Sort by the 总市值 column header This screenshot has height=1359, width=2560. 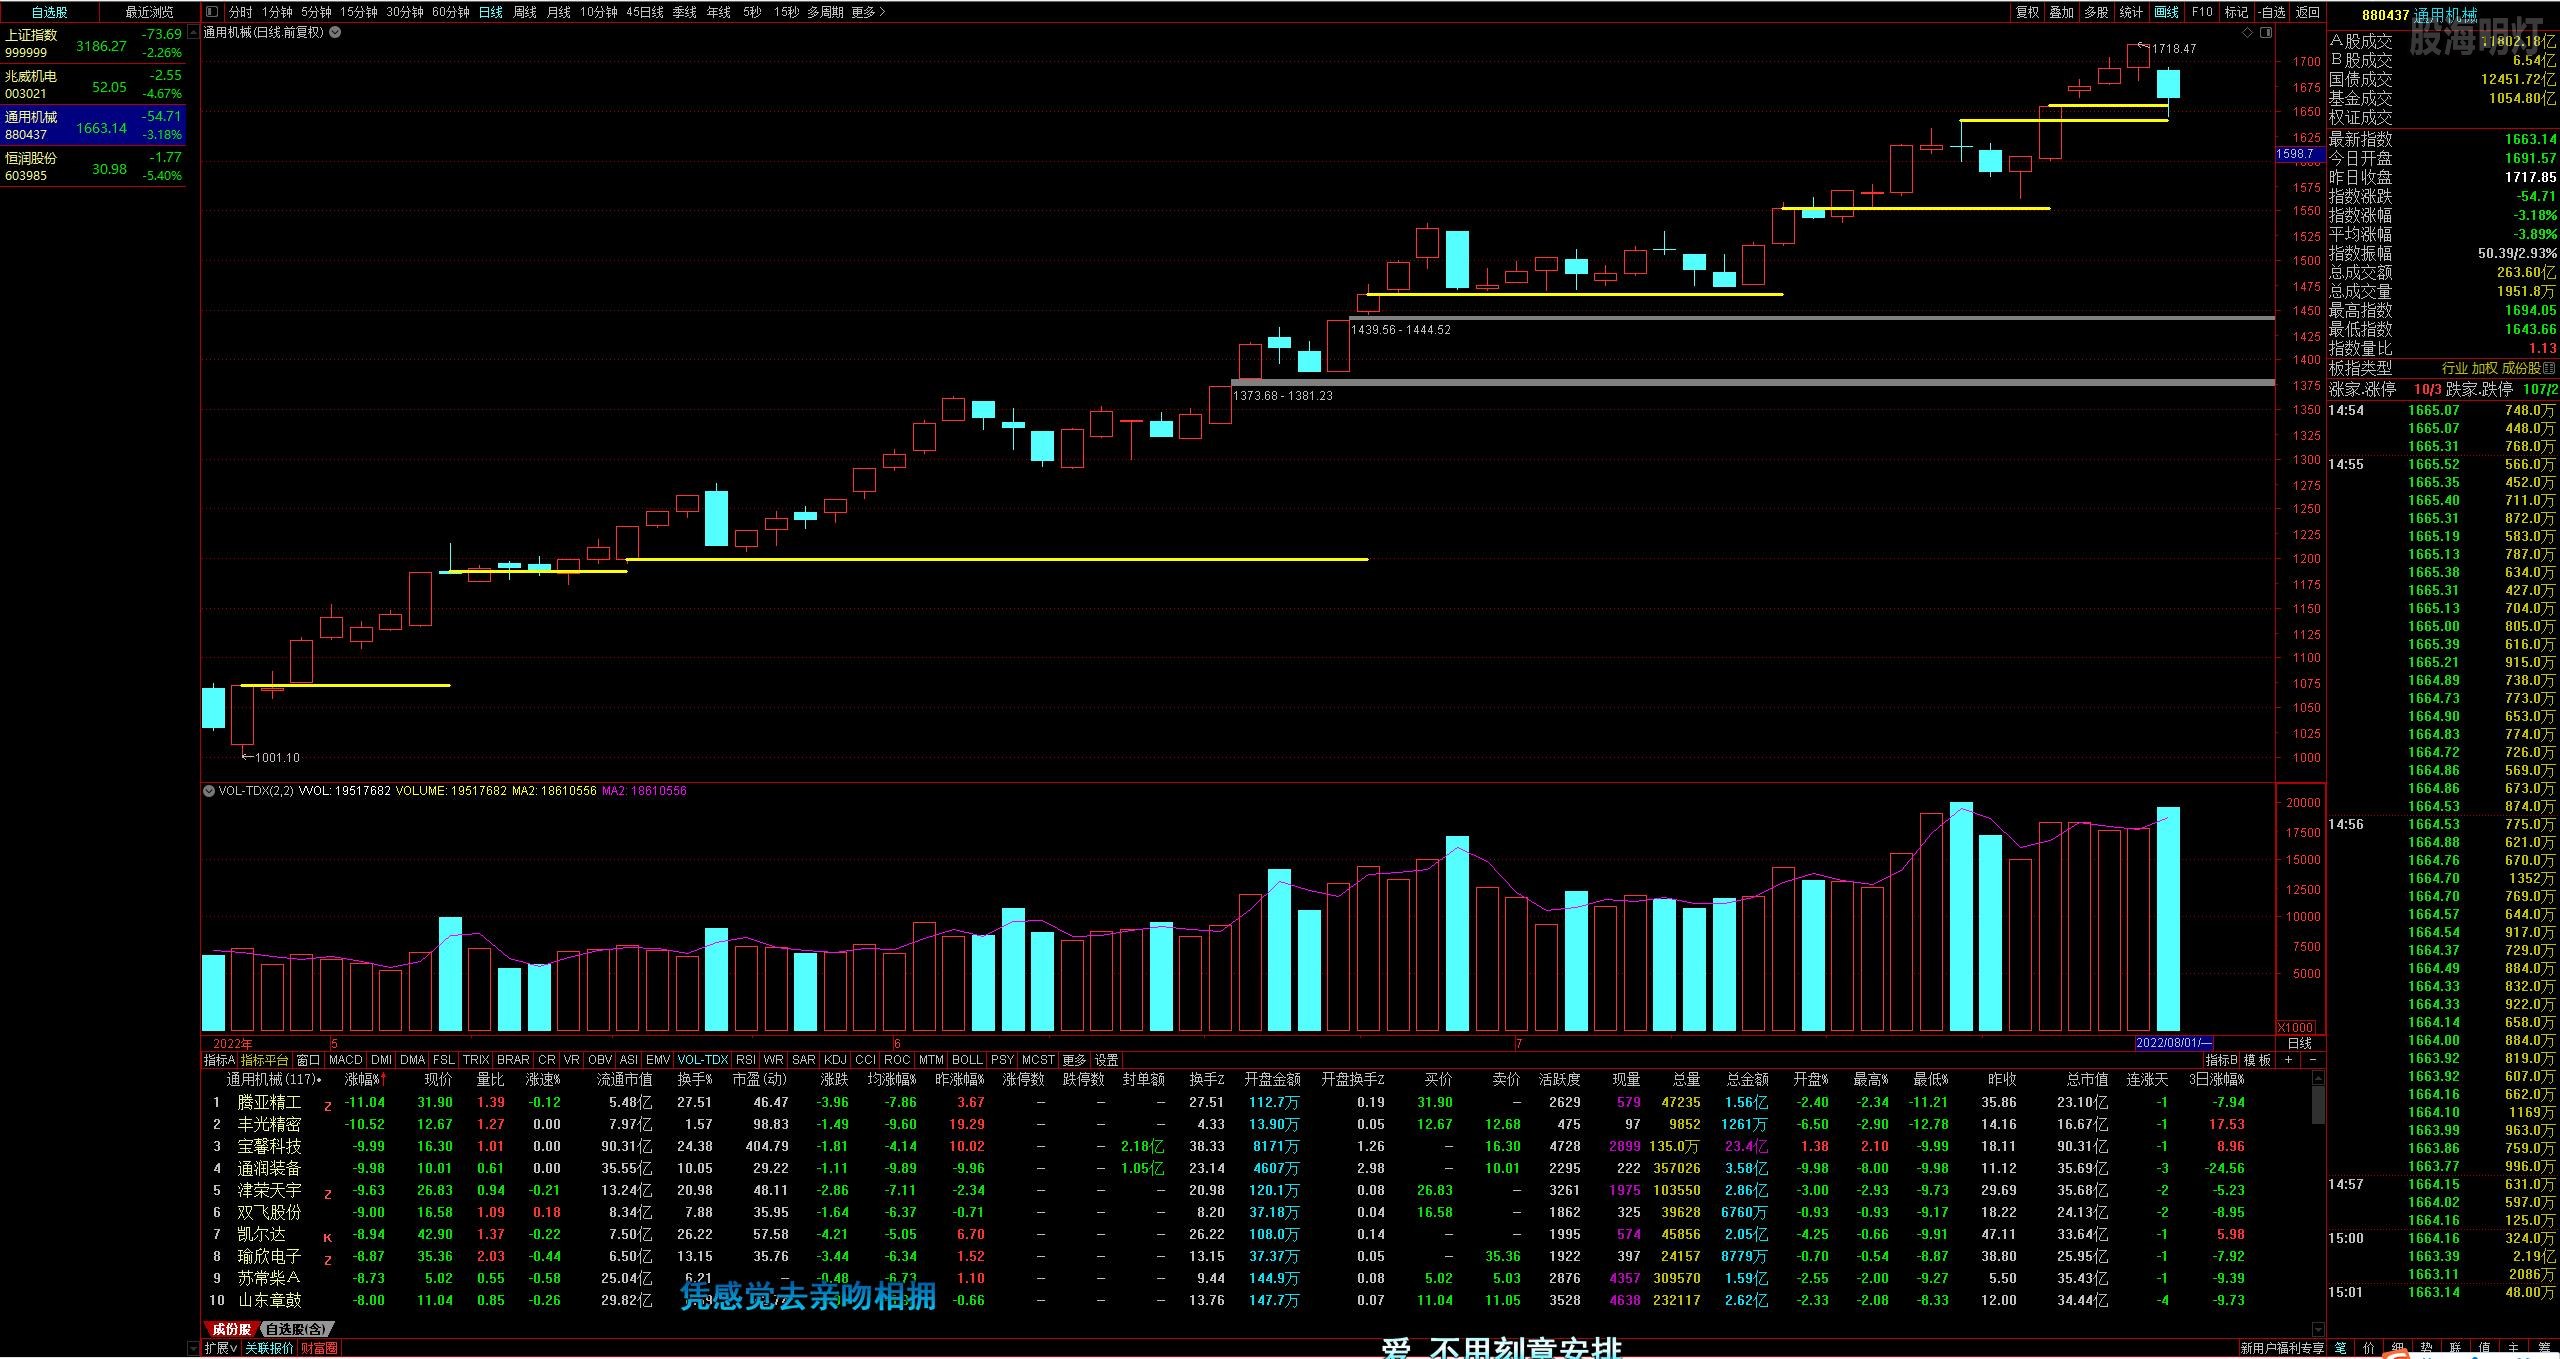coord(2088,1080)
